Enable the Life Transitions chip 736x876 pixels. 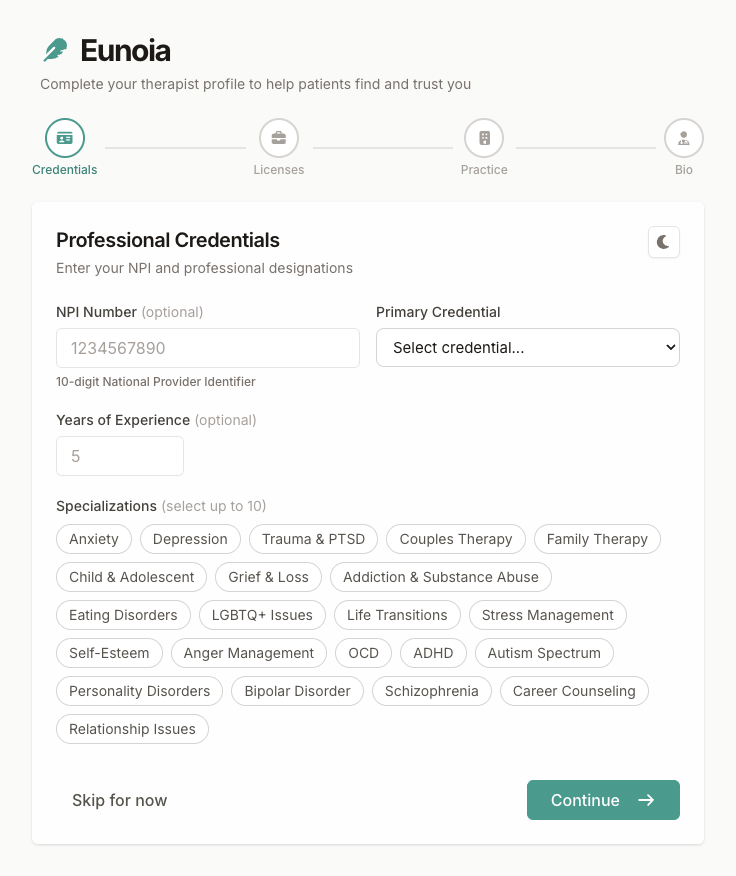(397, 615)
